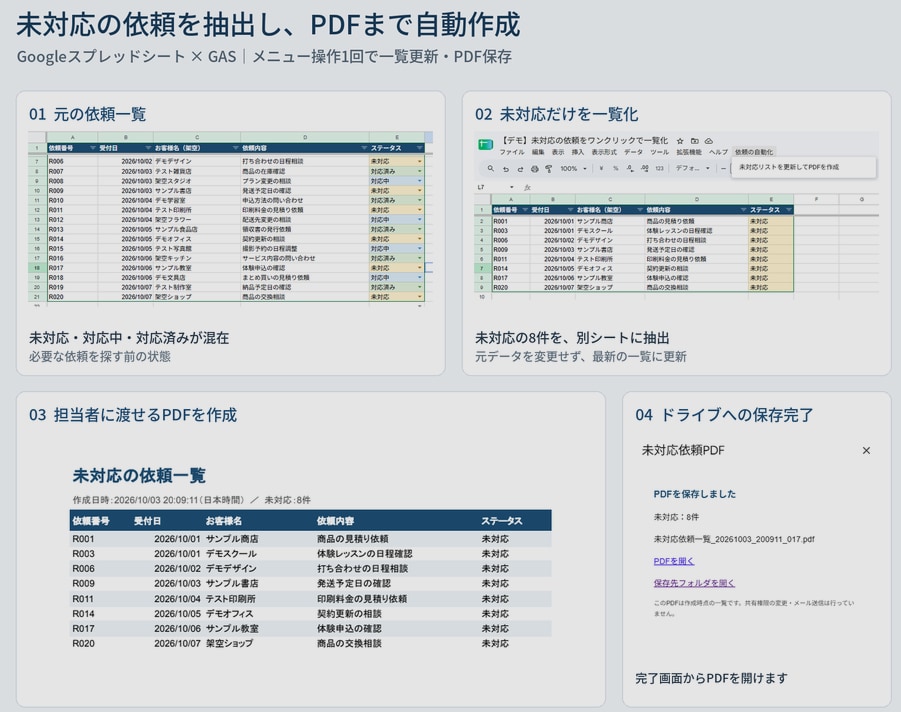Open the 123 number format menu

(659, 168)
